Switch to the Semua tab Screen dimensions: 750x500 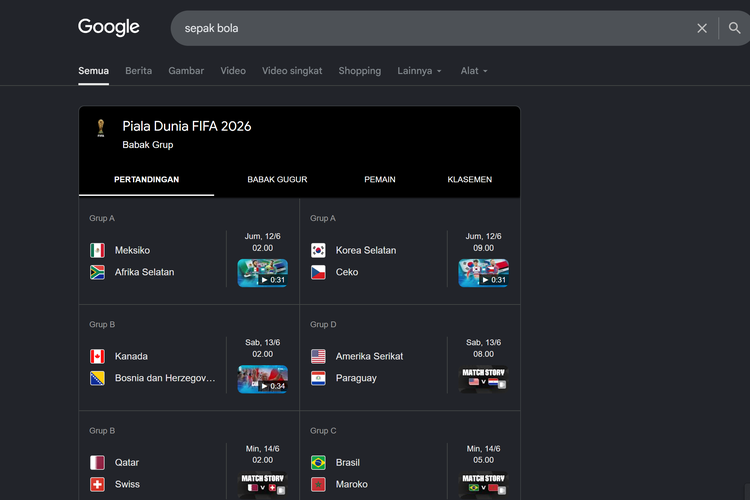(93, 71)
